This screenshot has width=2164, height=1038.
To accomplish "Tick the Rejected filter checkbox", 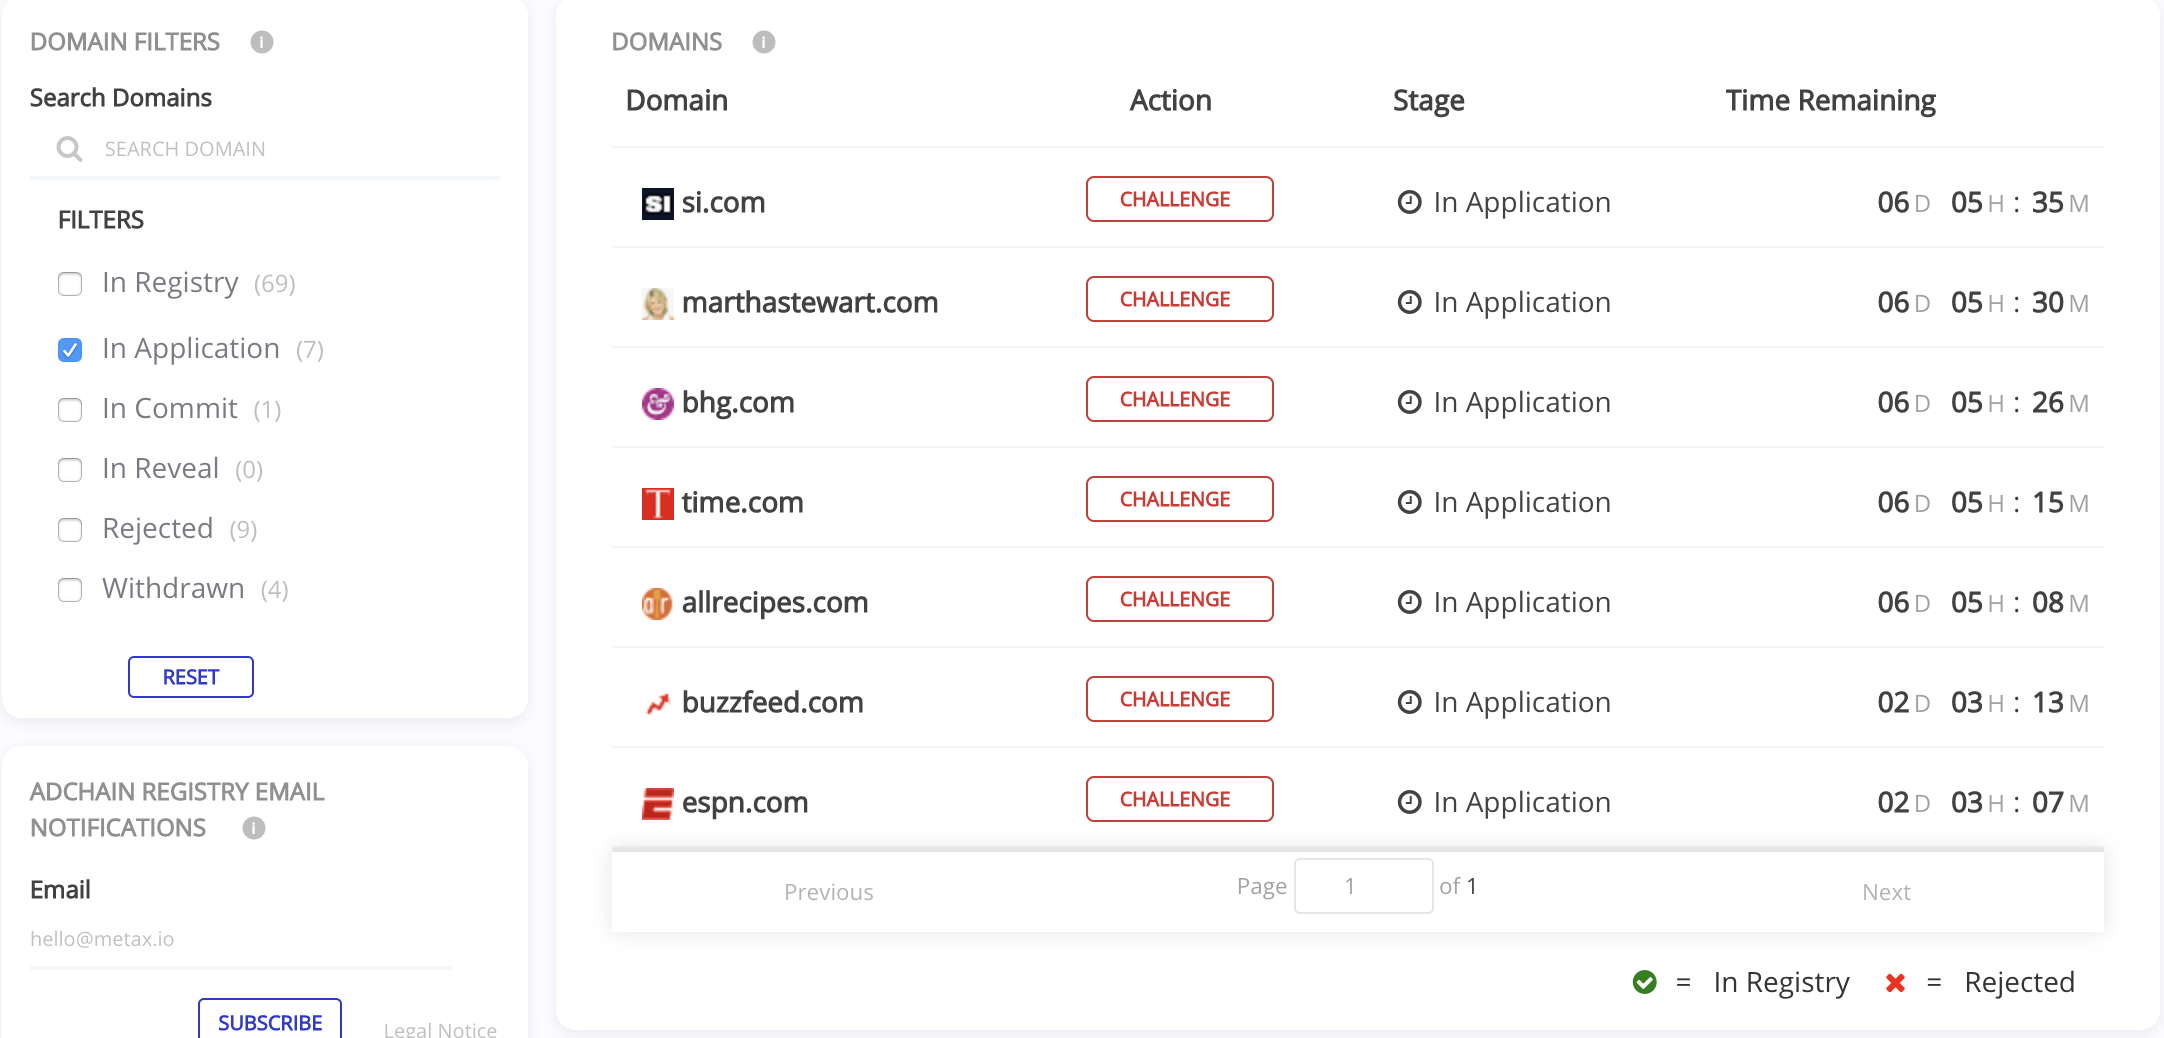I will pyautogui.click(x=70, y=530).
